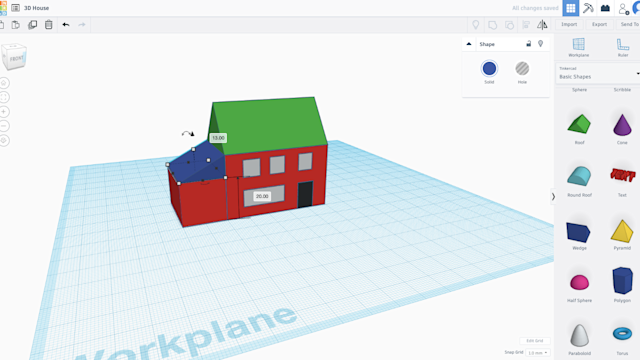
Task: Set shape to Solid
Action: click(x=489, y=72)
